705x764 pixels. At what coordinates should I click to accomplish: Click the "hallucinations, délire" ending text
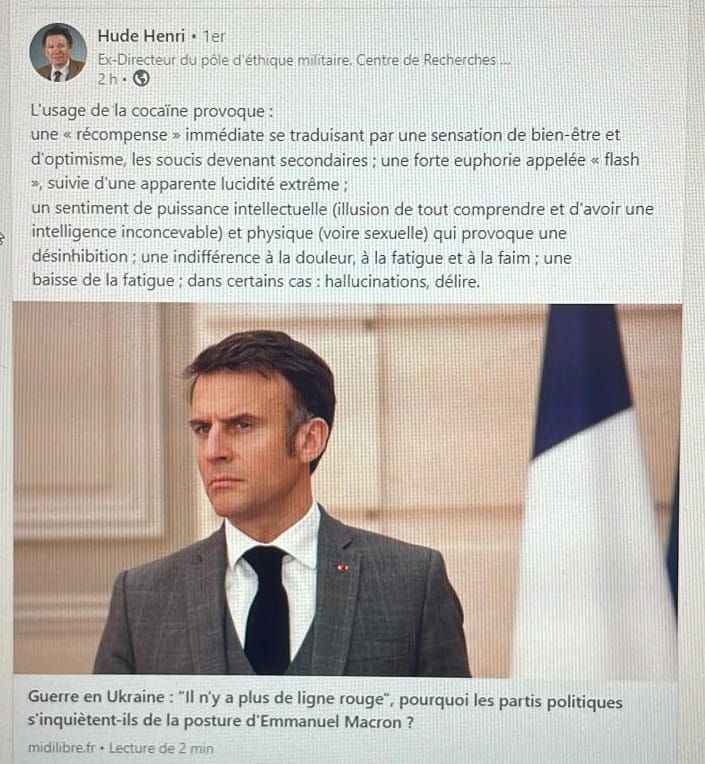(x=402, y=281)
